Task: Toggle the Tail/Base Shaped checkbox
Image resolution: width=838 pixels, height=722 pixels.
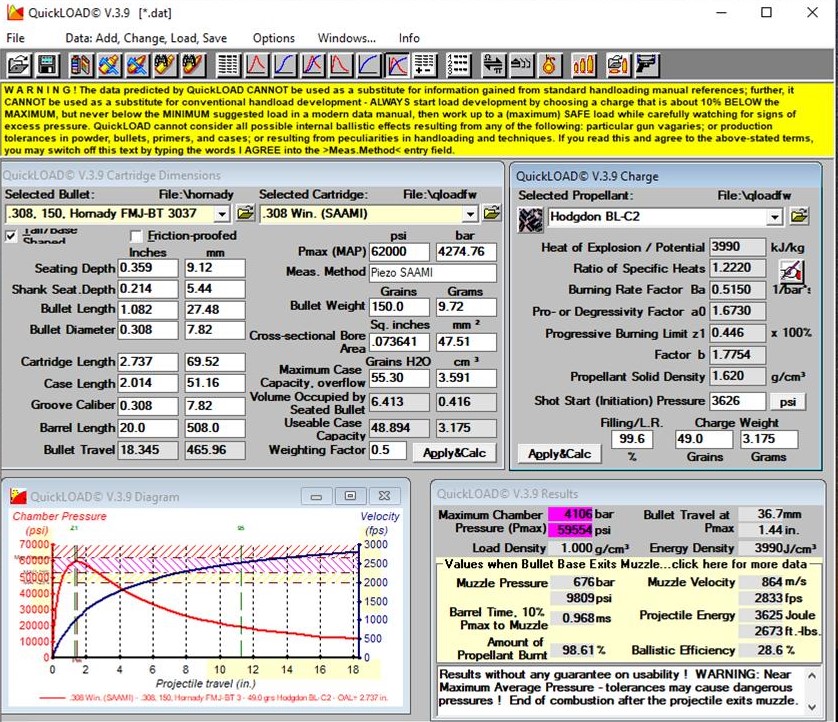Action: 12,236
